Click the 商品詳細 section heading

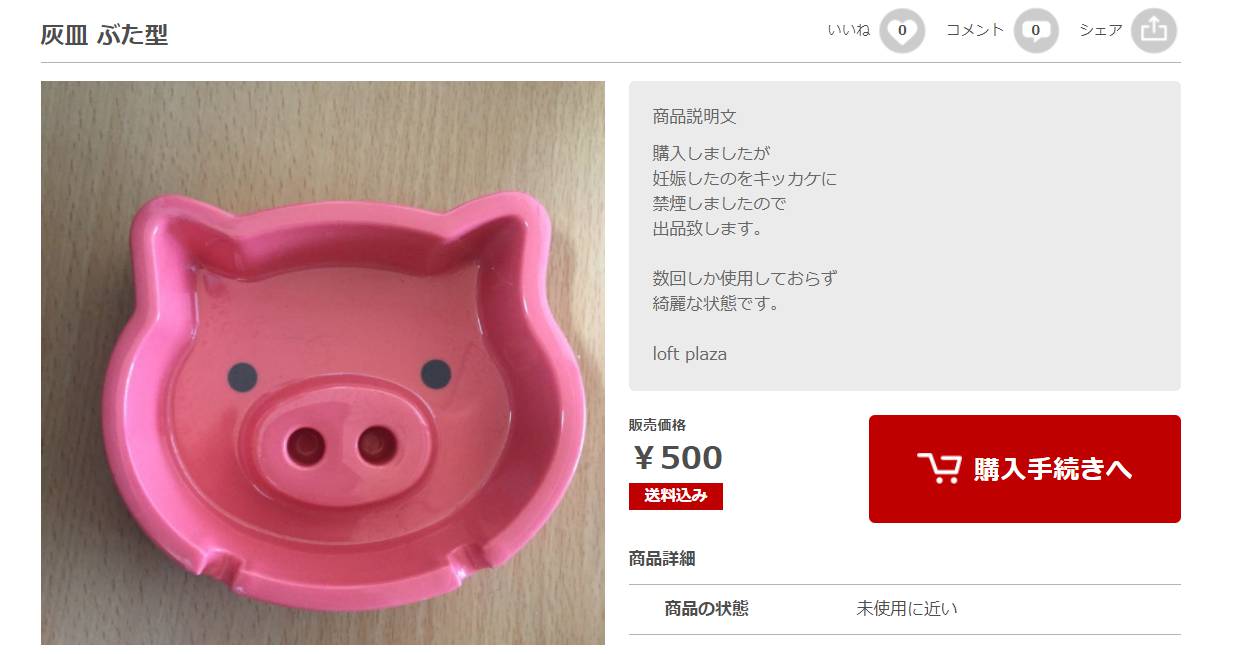coord(662,559)
